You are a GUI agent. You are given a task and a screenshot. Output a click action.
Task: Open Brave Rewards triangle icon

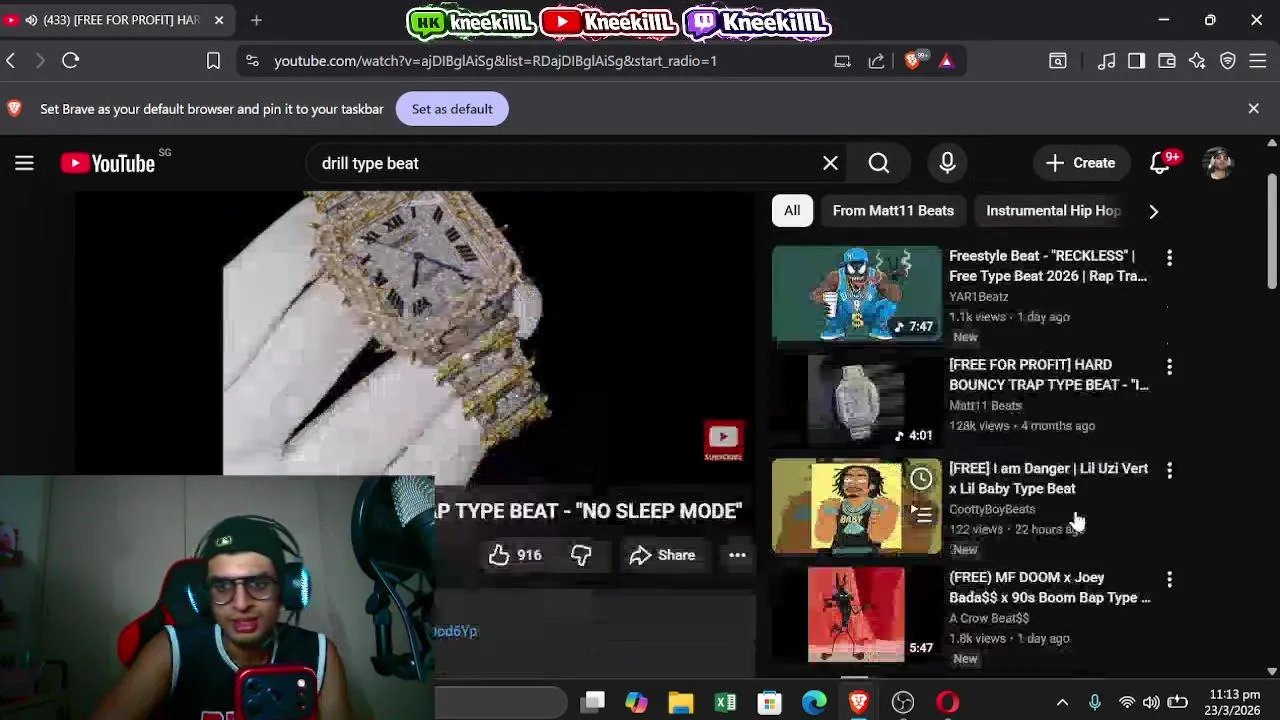click(946, 61)
